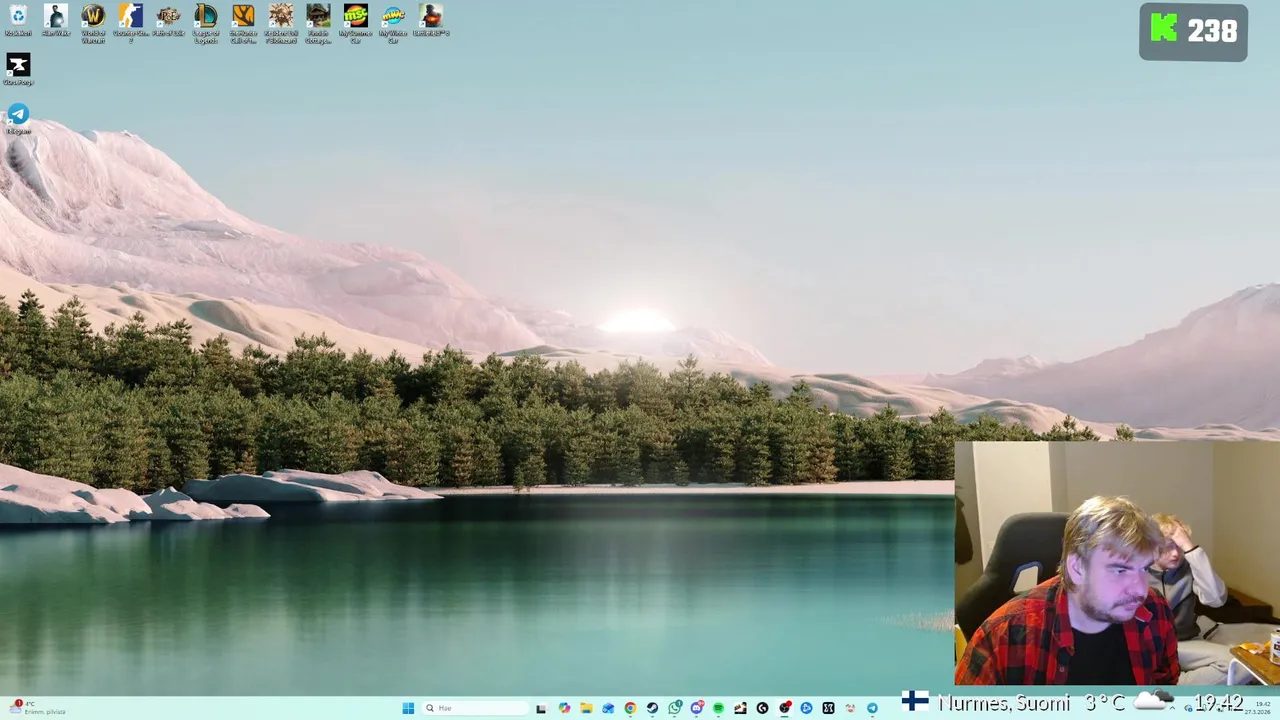This screenshot has height=720, width=1280.
Task: Select the Path of Exile shortcut
Action: pos(168,20)
